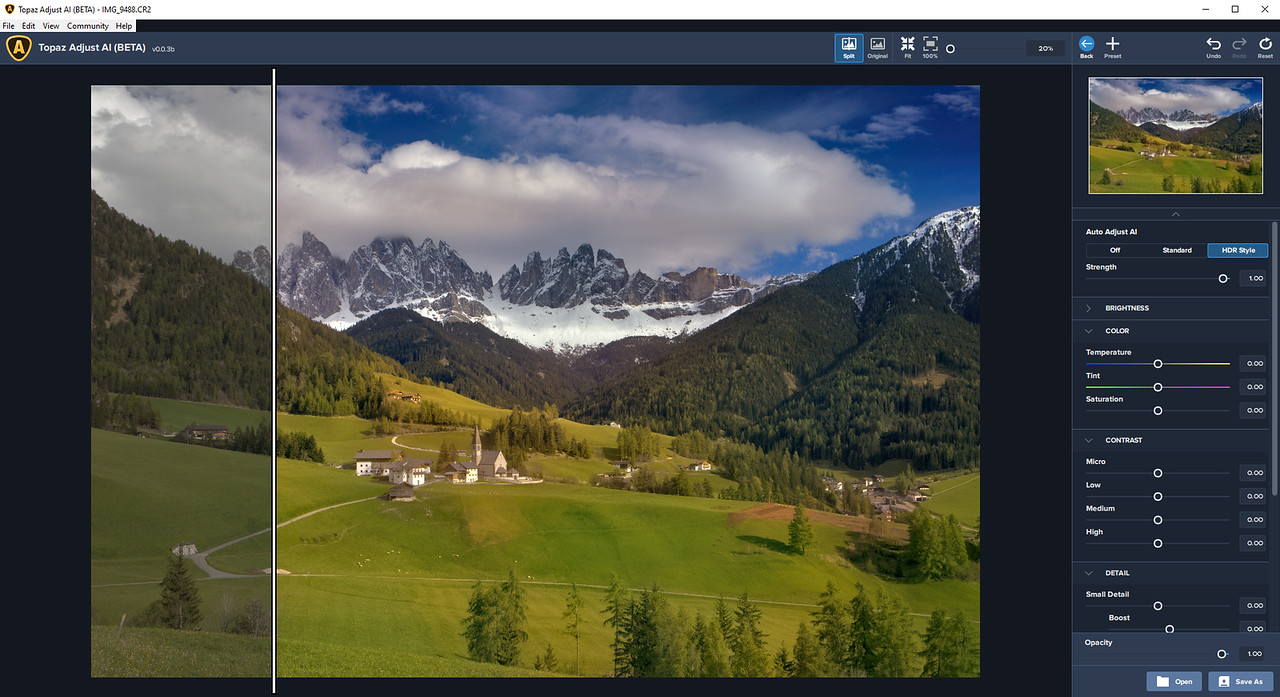
Task: Click the Tint slider handle
Action: [x=1158, y=387]
